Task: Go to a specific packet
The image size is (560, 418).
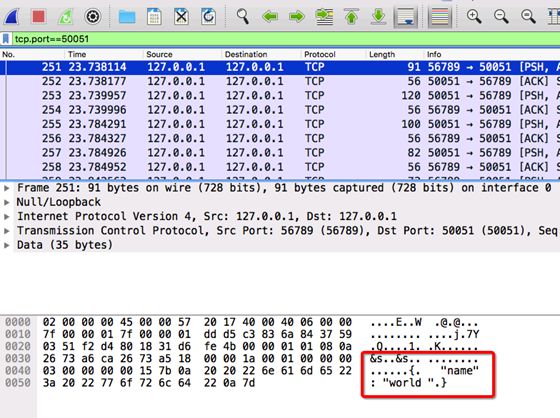Action: click(324, 16)
